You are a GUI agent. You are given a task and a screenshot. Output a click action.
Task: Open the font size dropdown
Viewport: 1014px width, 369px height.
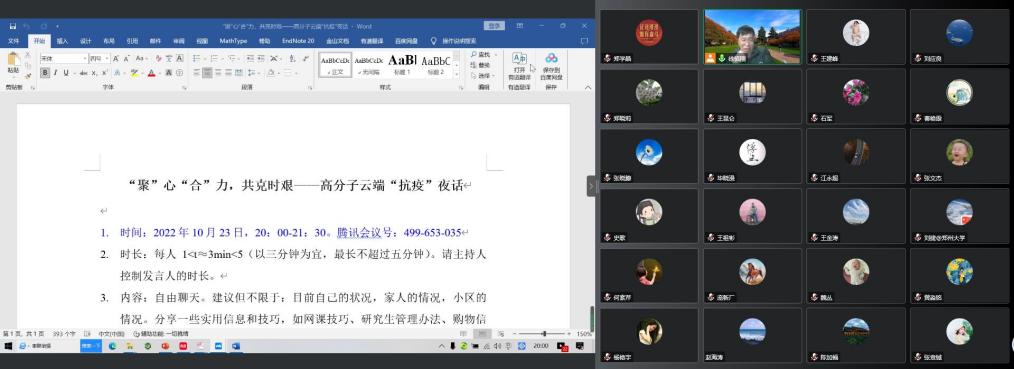pos(99,59)
